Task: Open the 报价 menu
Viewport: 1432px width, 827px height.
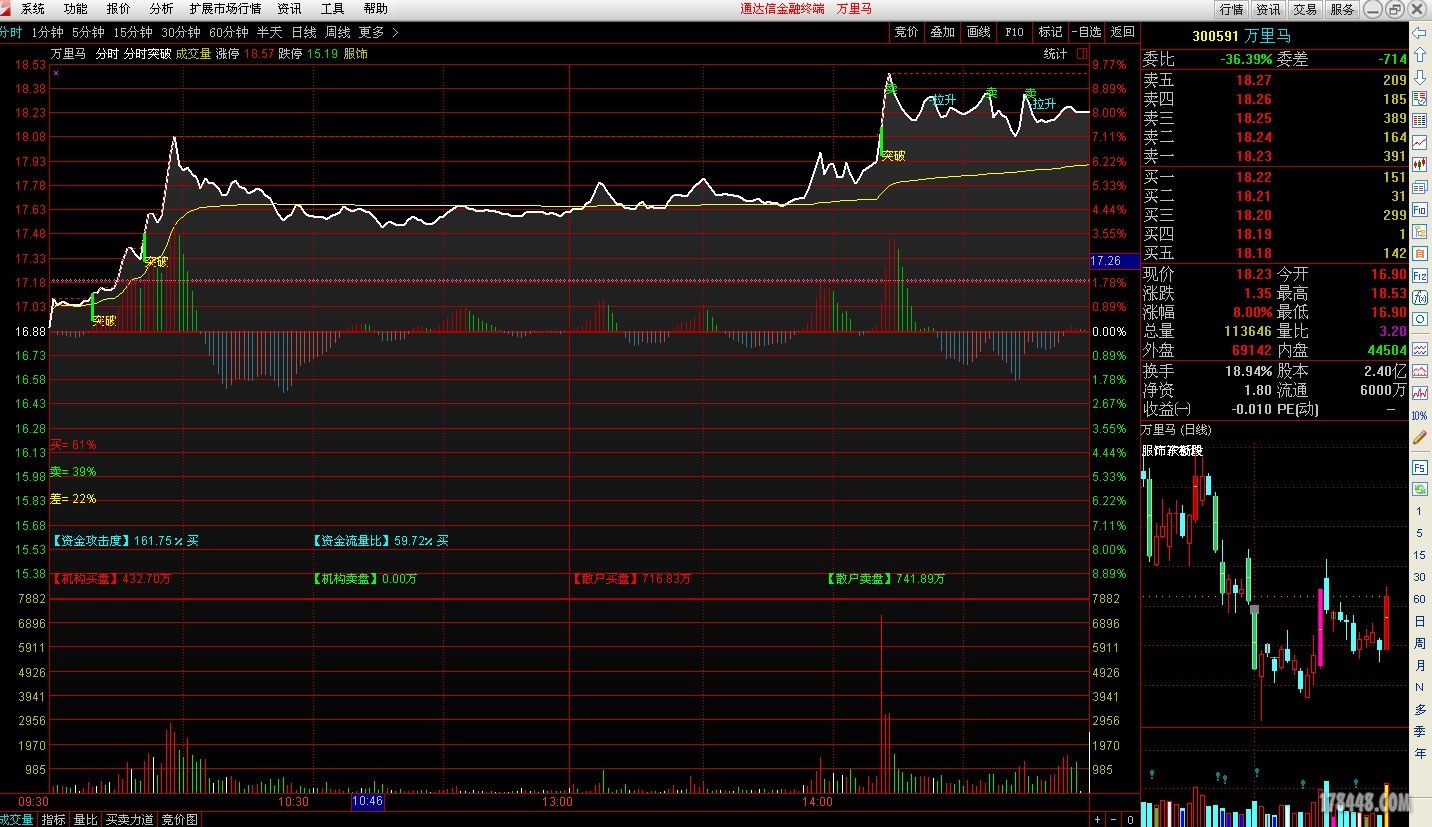Action: [118, 9]
